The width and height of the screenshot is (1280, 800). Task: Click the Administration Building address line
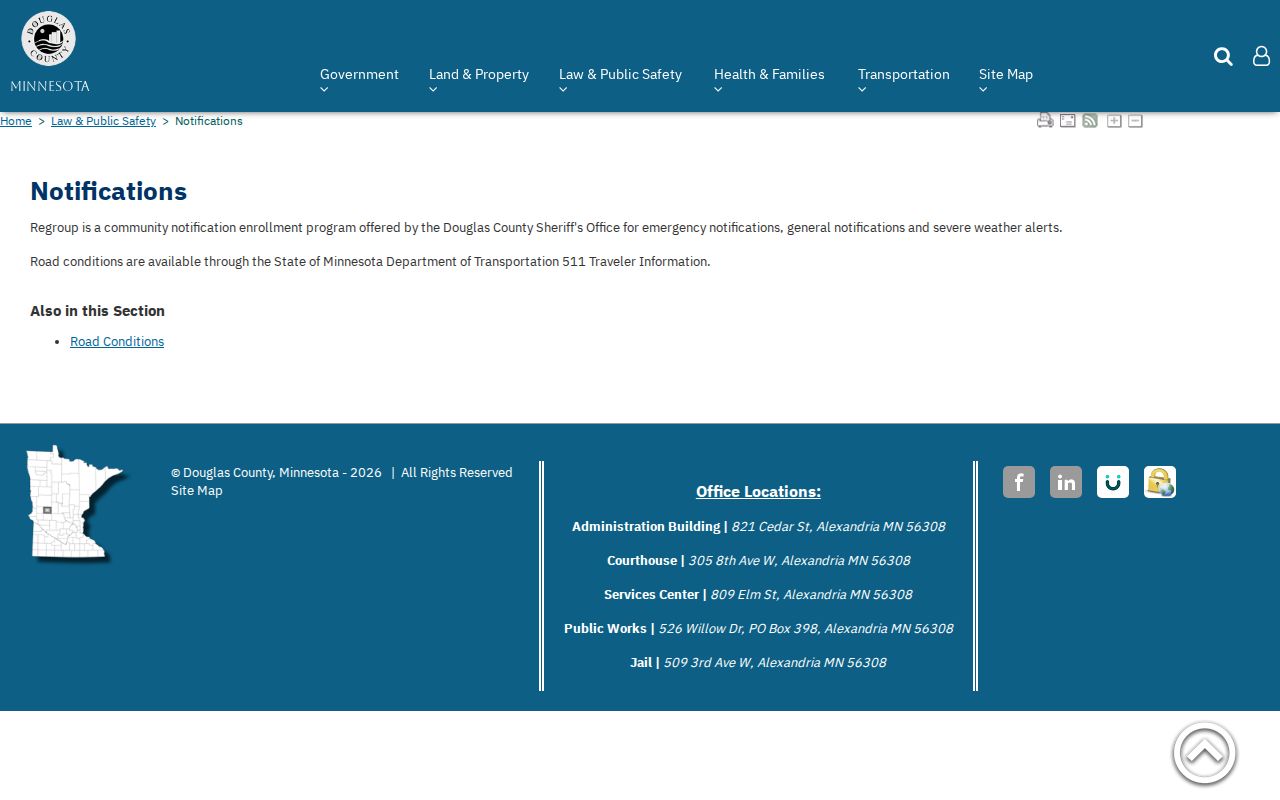click(758, 526)
